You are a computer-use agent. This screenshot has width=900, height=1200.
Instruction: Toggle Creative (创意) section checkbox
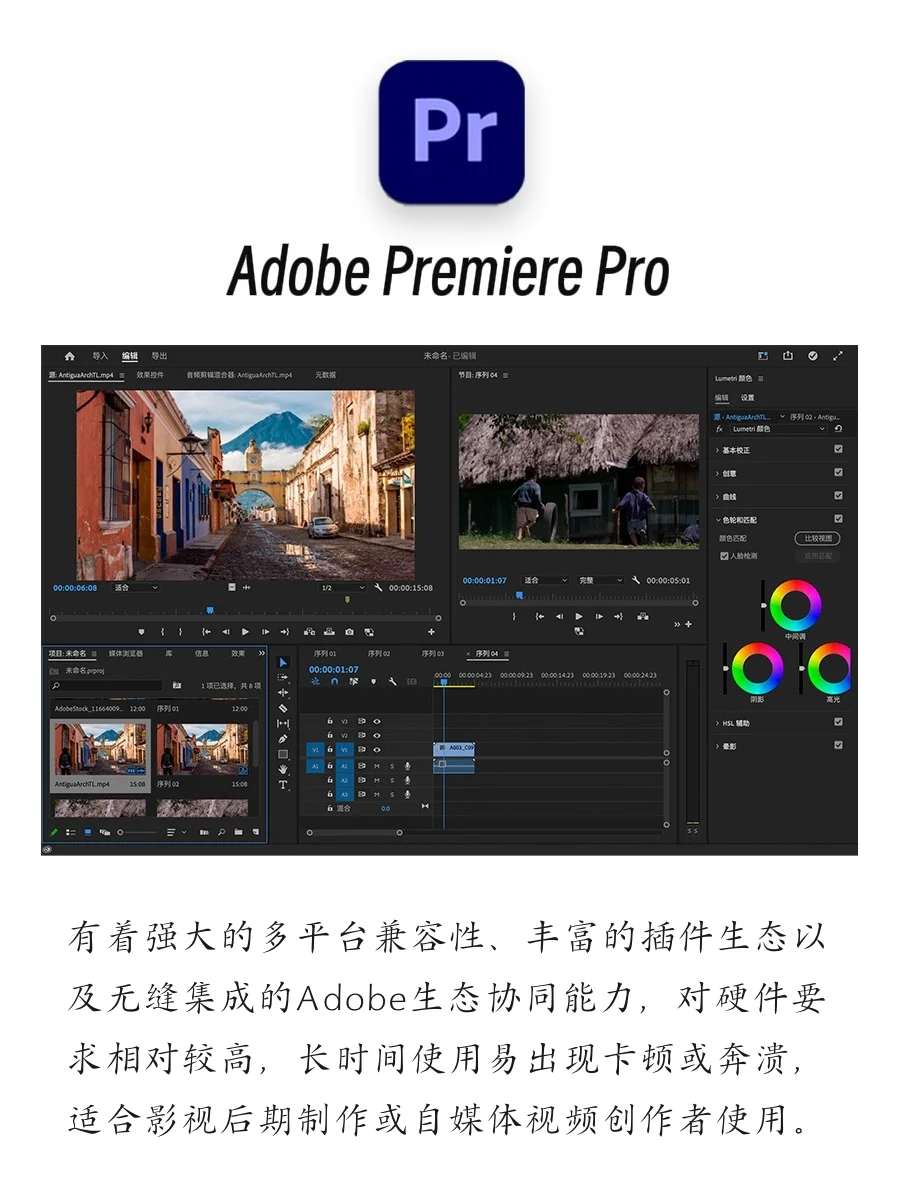(x=838, y=473)
